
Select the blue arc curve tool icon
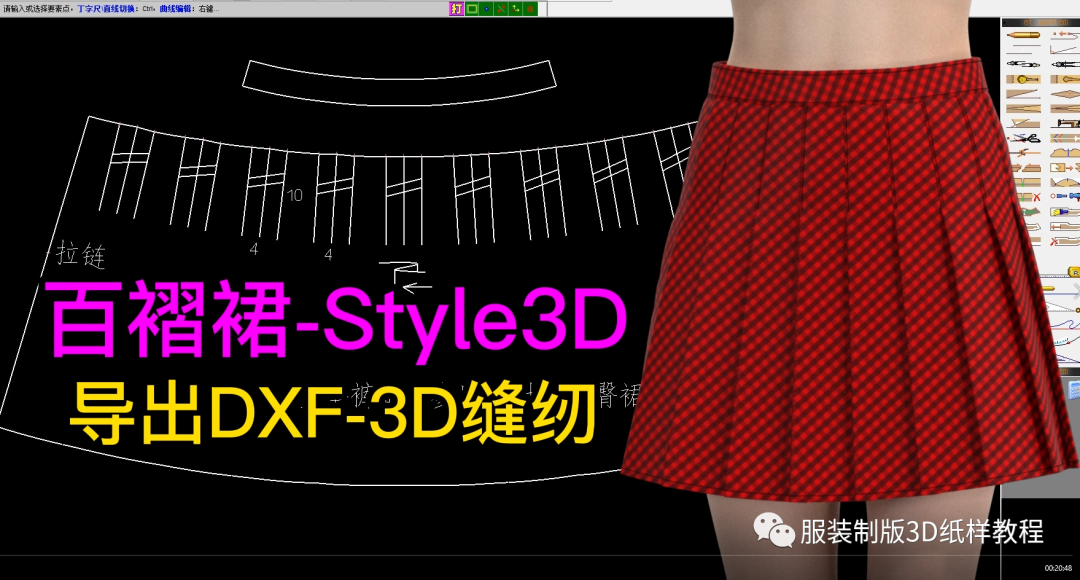(1066, 183)
